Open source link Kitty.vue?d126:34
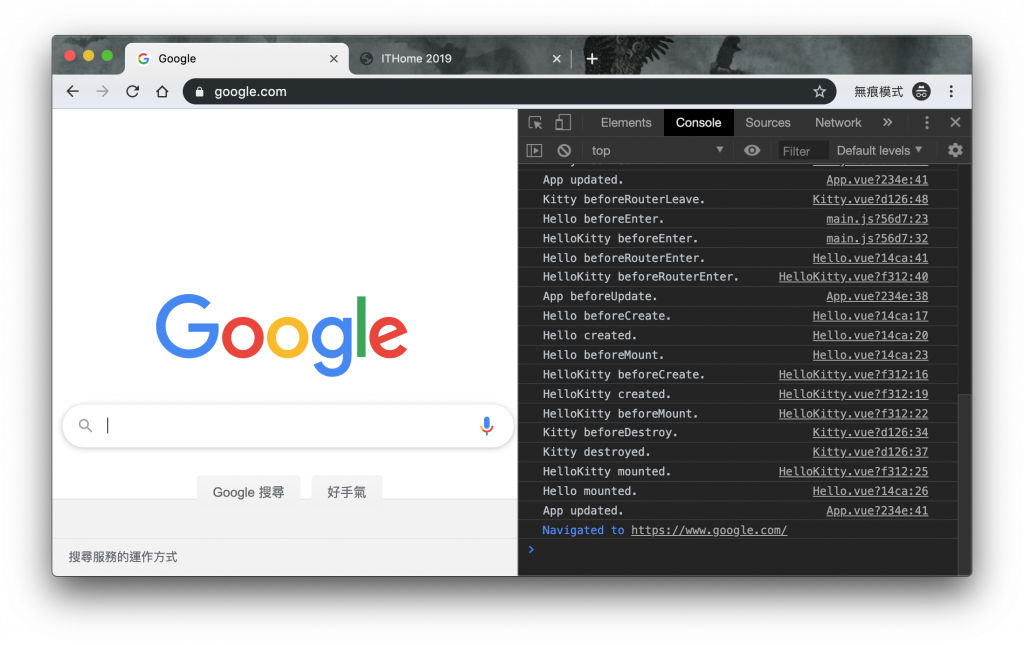This screenshot has width=1024, height=645. [870, 432]
